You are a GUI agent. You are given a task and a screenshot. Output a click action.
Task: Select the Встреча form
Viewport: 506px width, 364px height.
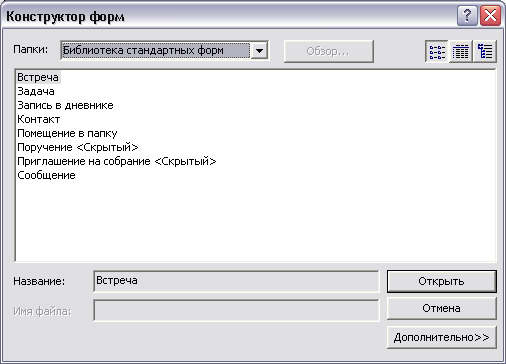point(38,77)
